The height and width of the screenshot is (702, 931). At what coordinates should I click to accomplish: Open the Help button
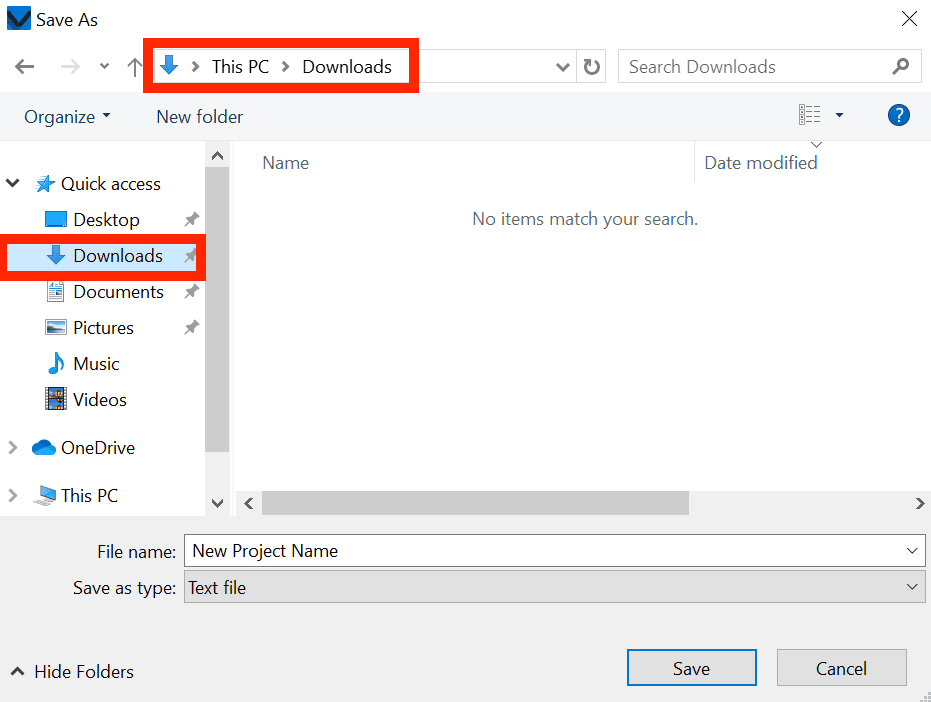[898, 115]
